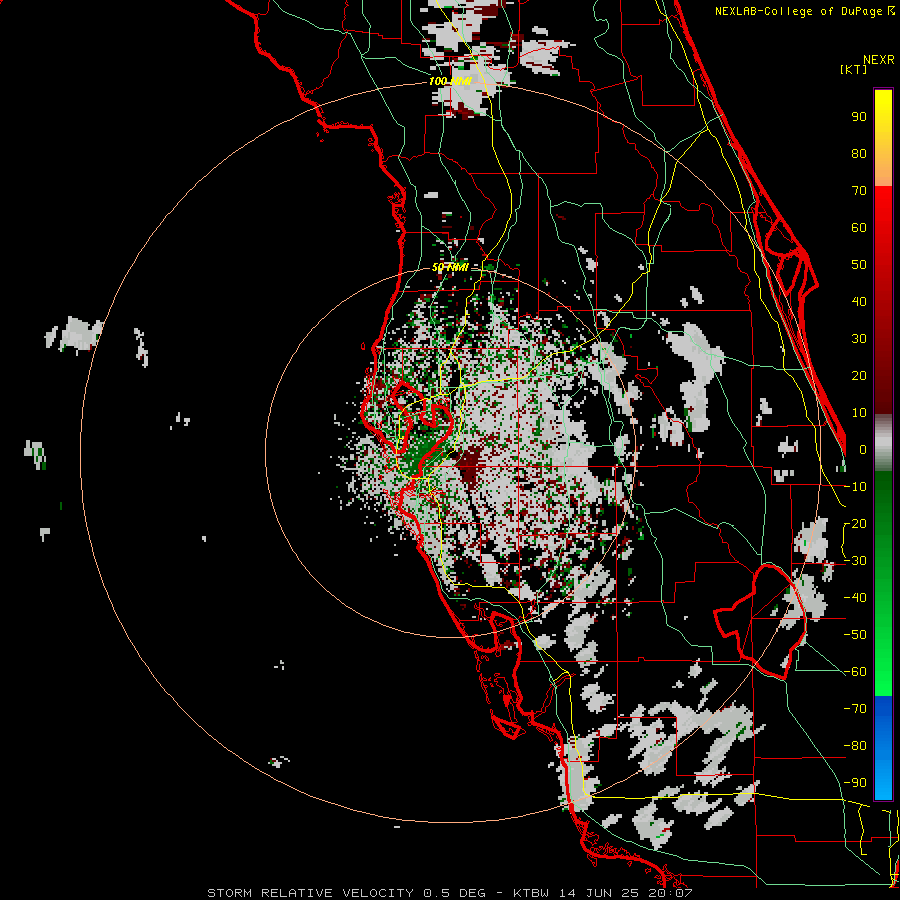Screen dimensions: 900x900
Task: Click the [KT] units label
Action: click(853, 69)
